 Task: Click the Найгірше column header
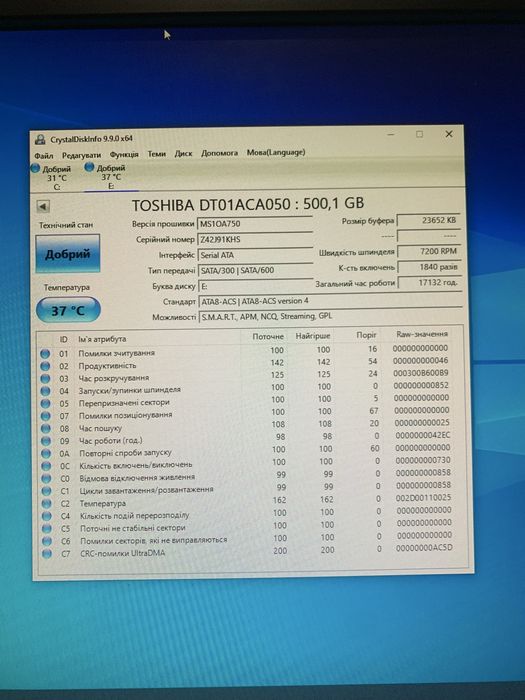(x=312, y=336)
